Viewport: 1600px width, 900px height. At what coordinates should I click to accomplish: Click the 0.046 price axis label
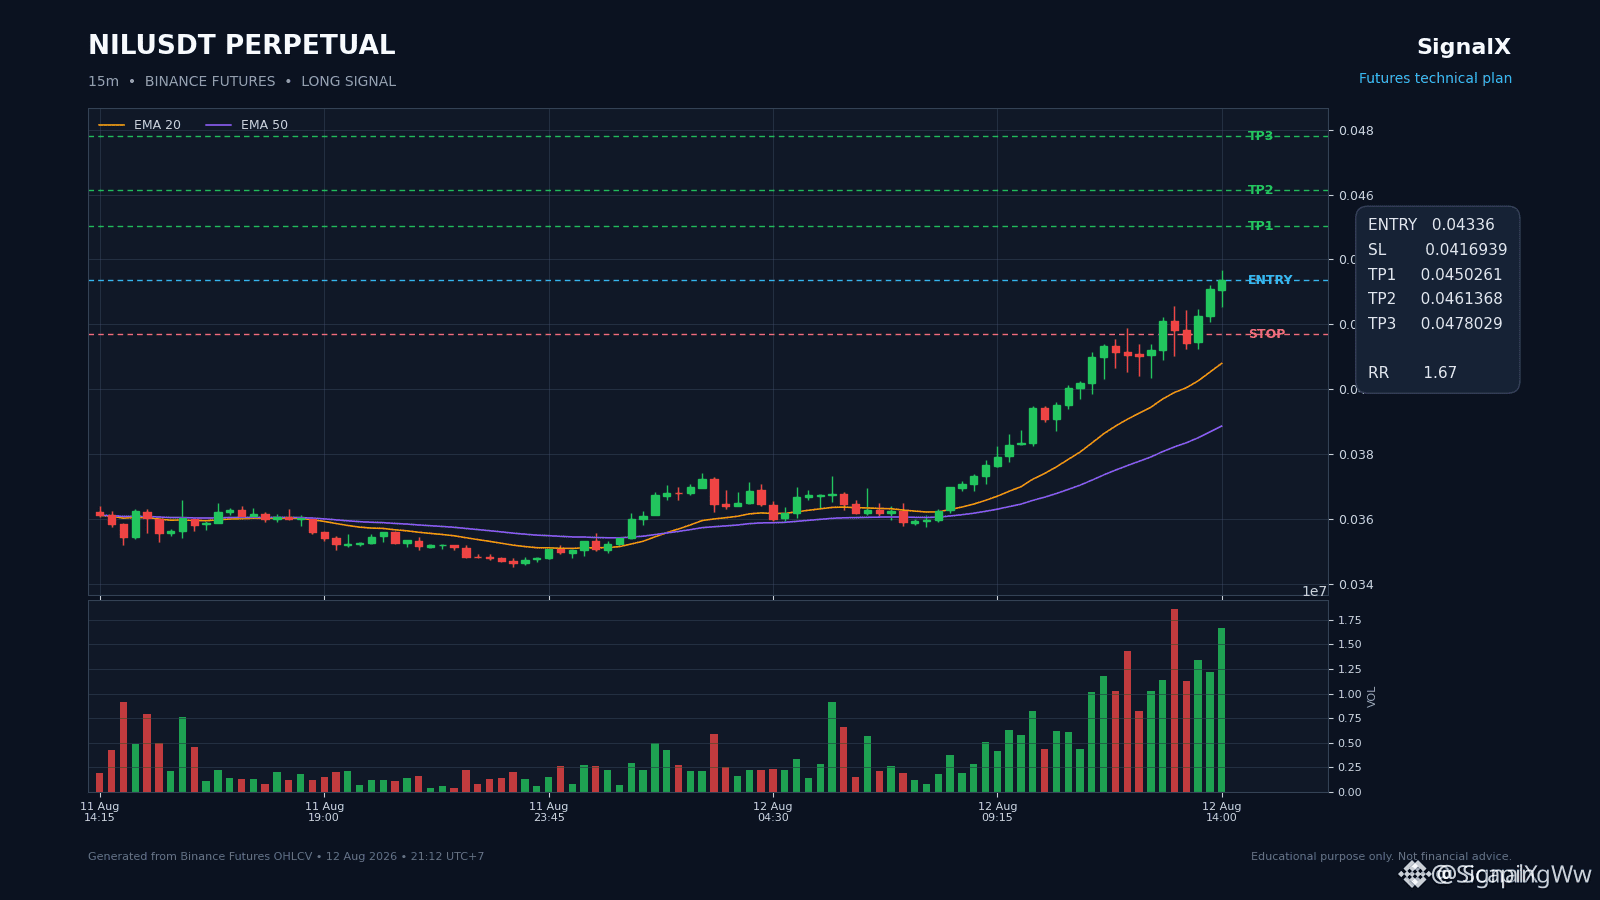click(1356, 196)
